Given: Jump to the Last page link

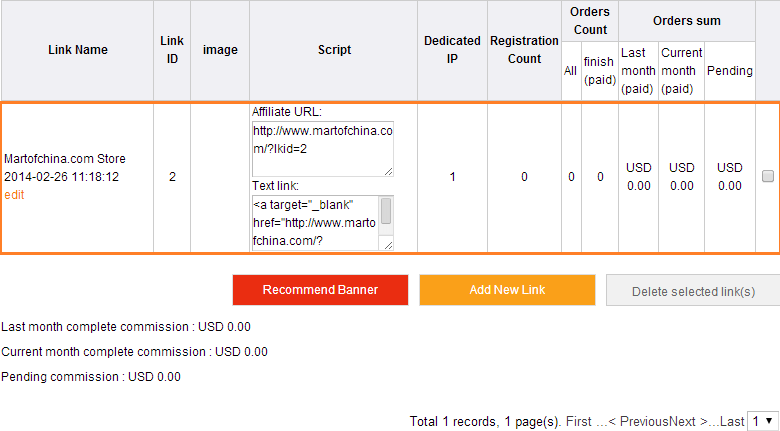Looking at the screenshot, I should click(x=732, y=421).
